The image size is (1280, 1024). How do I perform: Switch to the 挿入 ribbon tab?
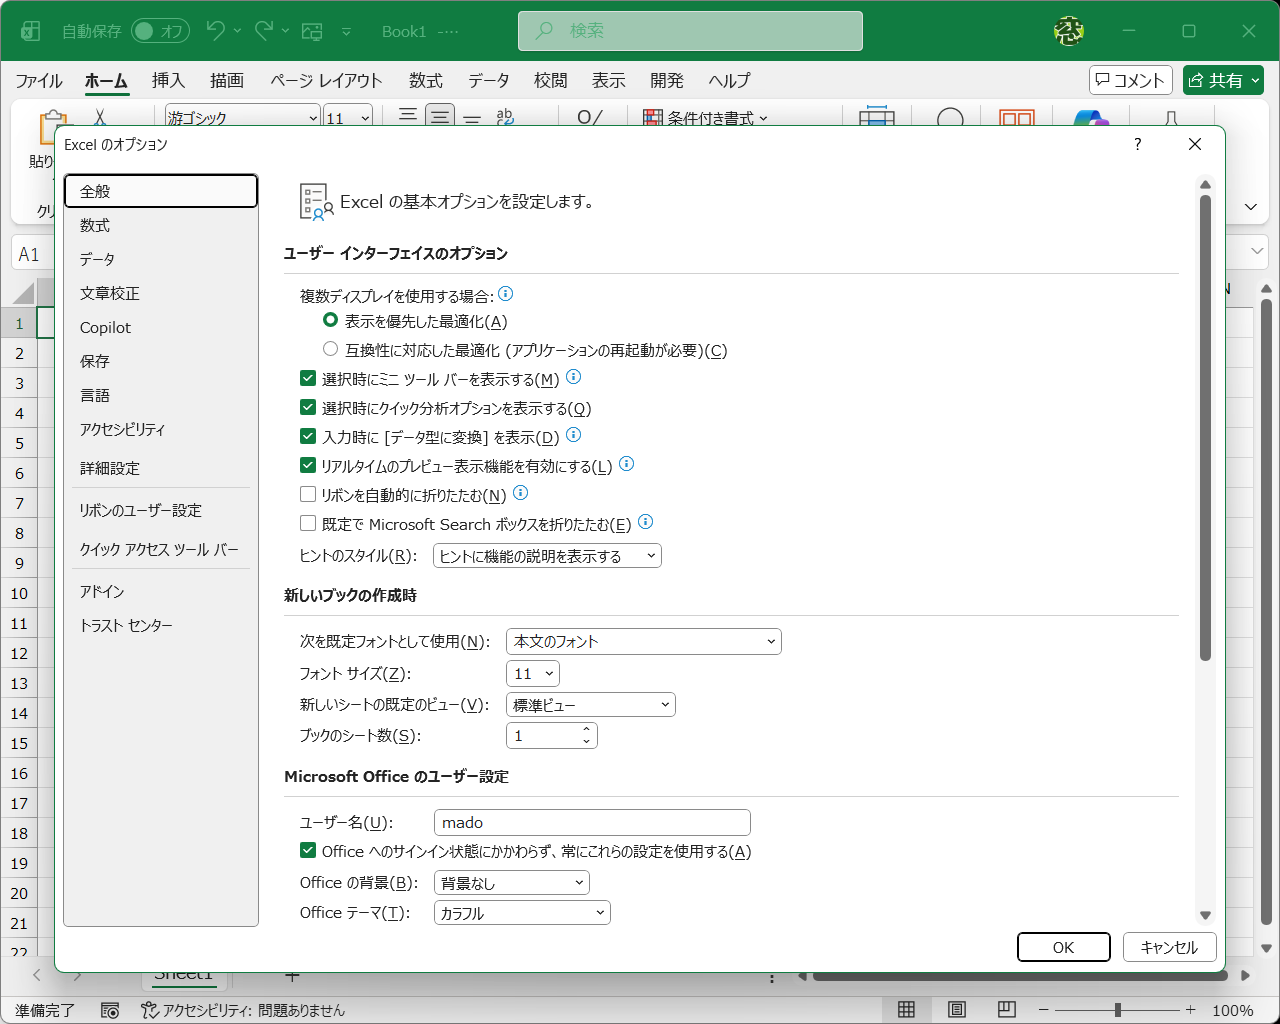tap(168, 80)
